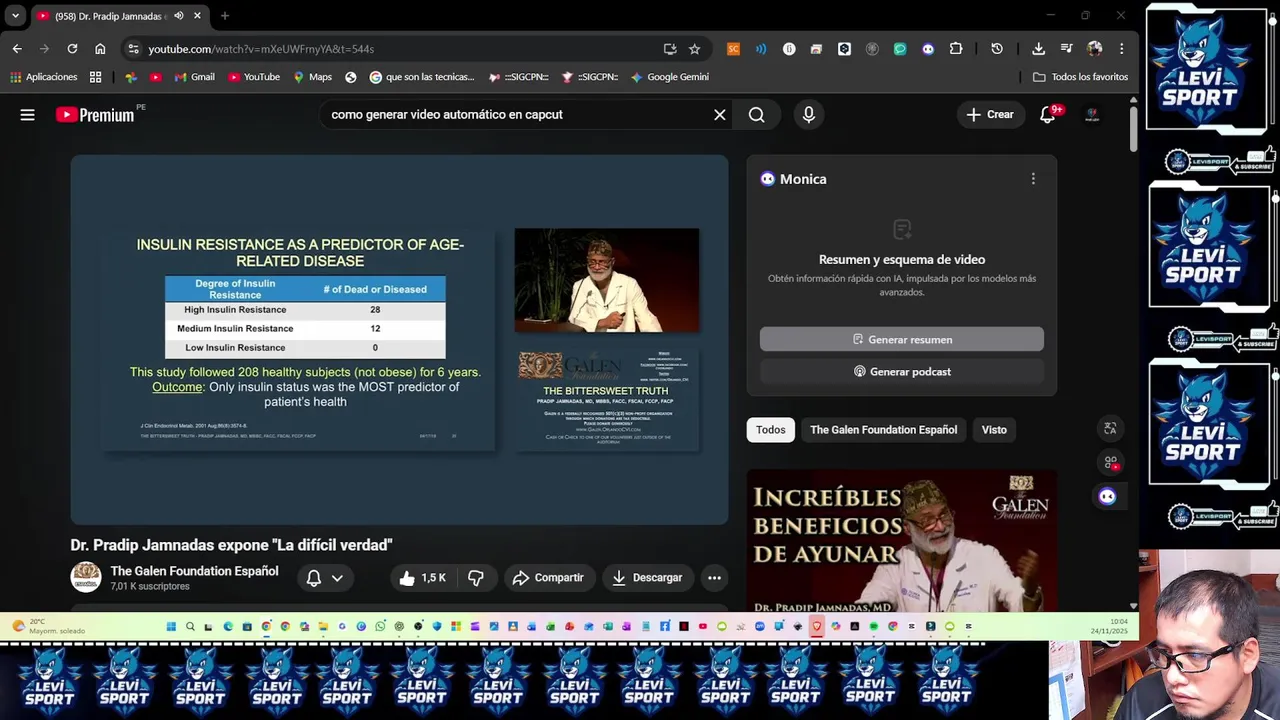Image resolution: width=1280 pixels, height=720 pixels.
Task: Install or cast page icon in address bar
Action: click(x=670, y=49)
